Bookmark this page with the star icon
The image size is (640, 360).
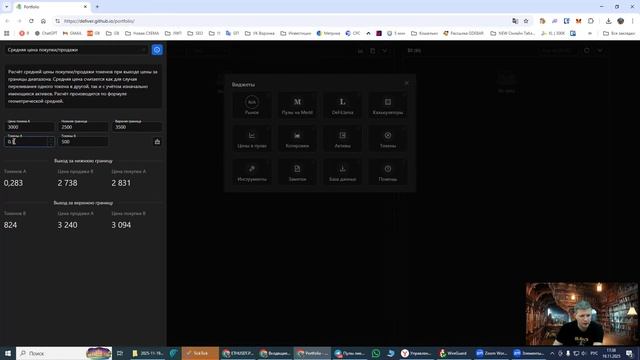[x=526, y=21]
